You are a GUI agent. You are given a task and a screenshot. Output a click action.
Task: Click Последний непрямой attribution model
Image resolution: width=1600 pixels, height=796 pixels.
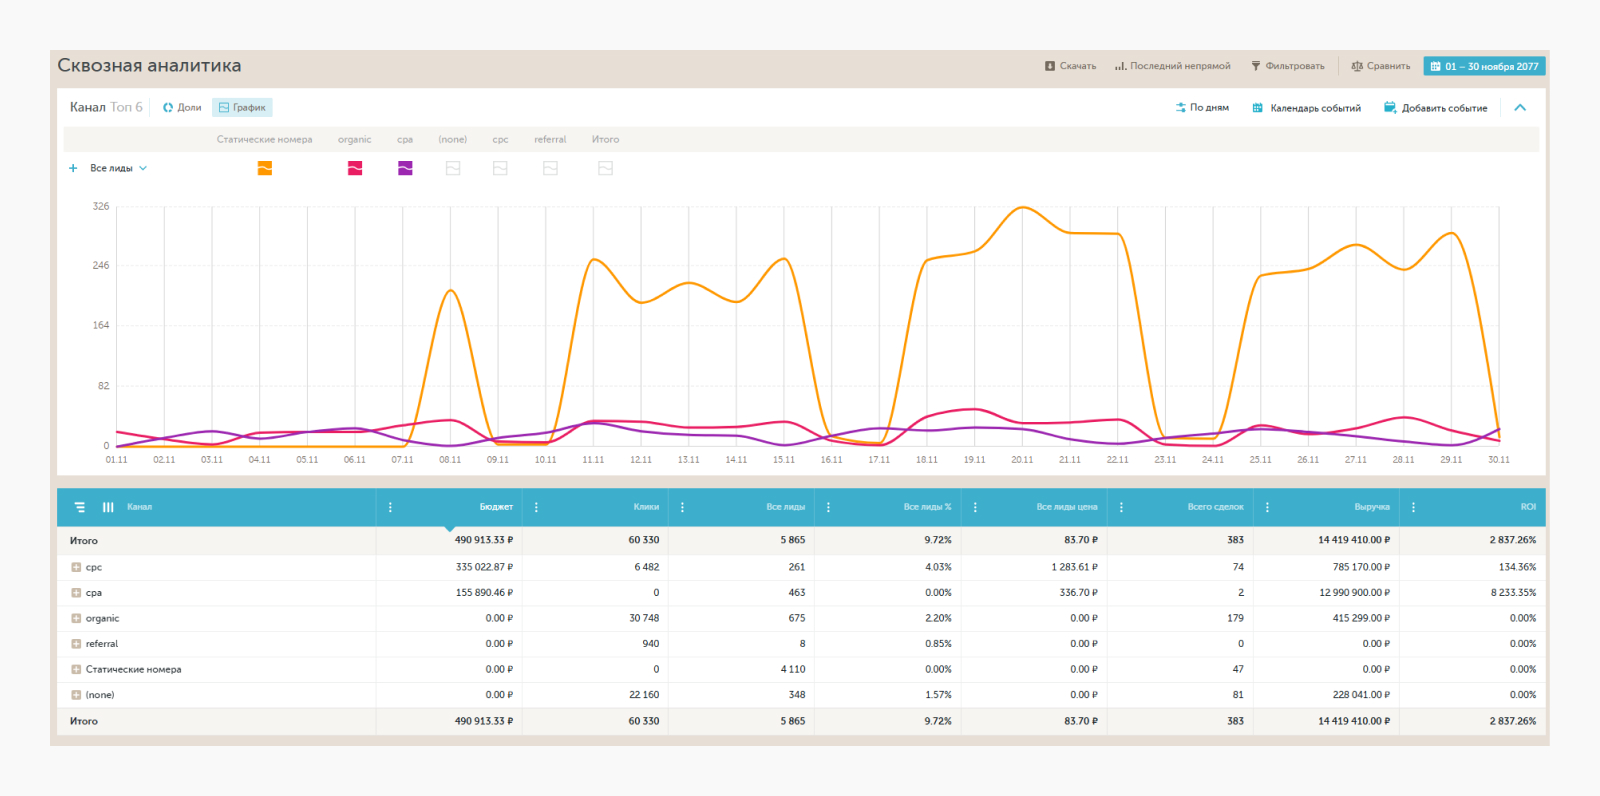(1173, 66)
